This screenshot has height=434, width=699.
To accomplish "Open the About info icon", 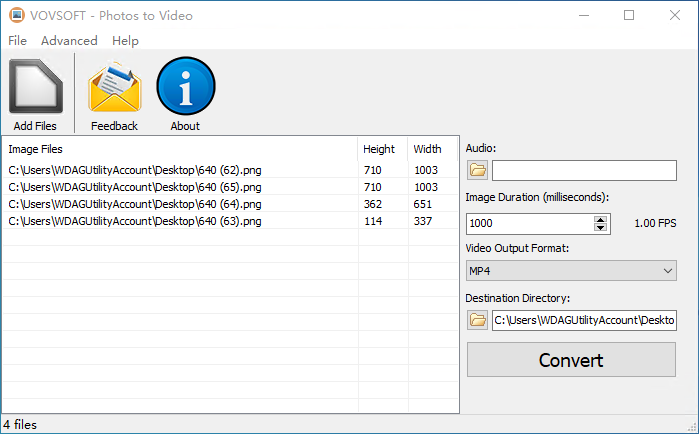I will coord(185,86).
